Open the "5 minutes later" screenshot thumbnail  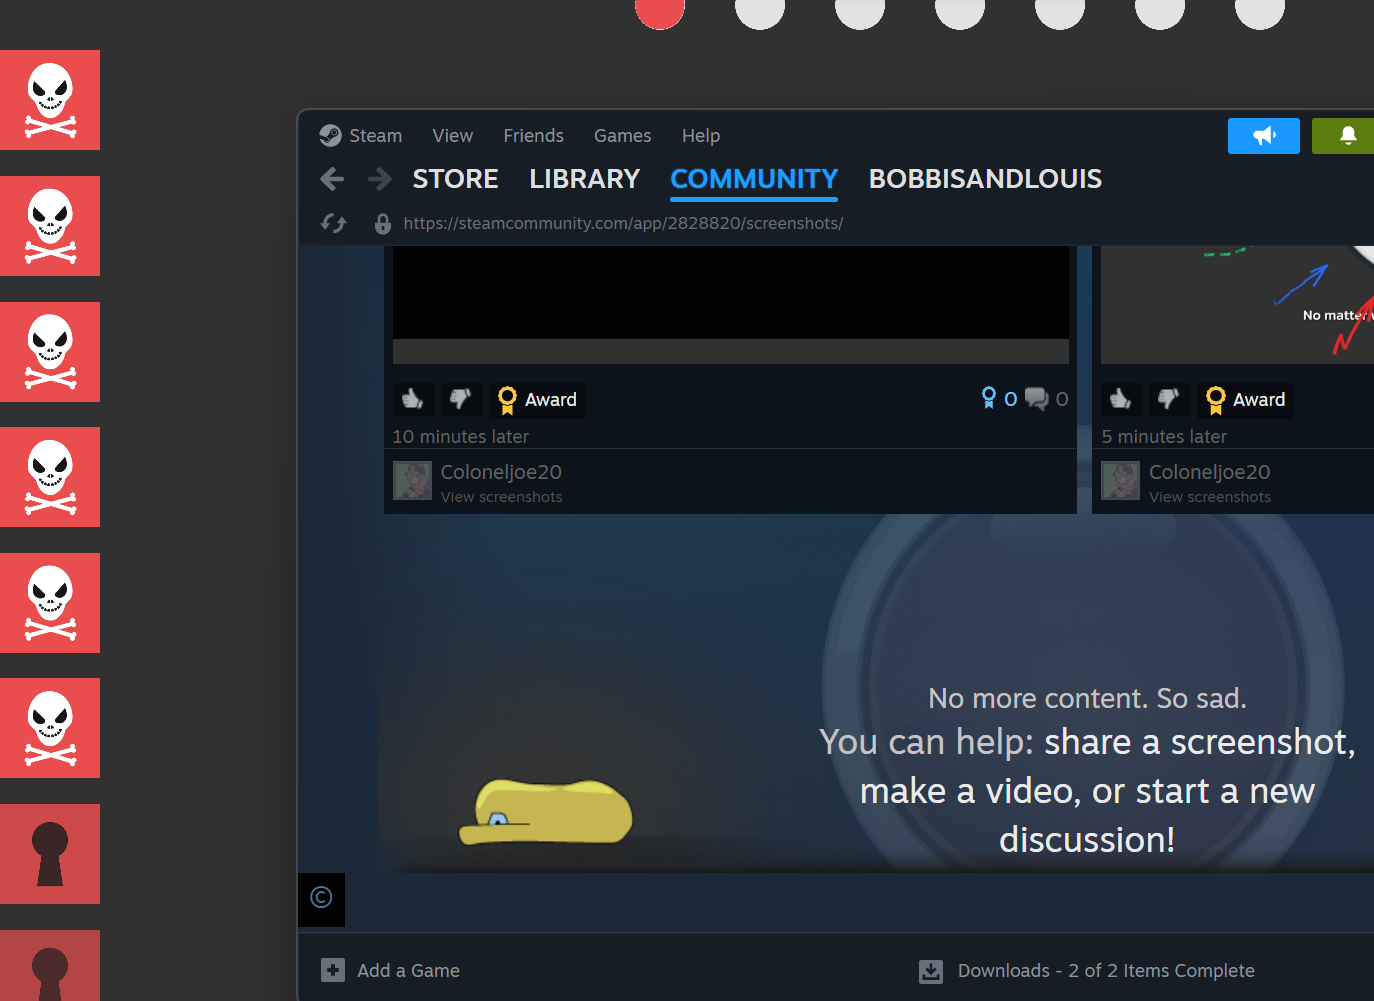[1237, 305]
